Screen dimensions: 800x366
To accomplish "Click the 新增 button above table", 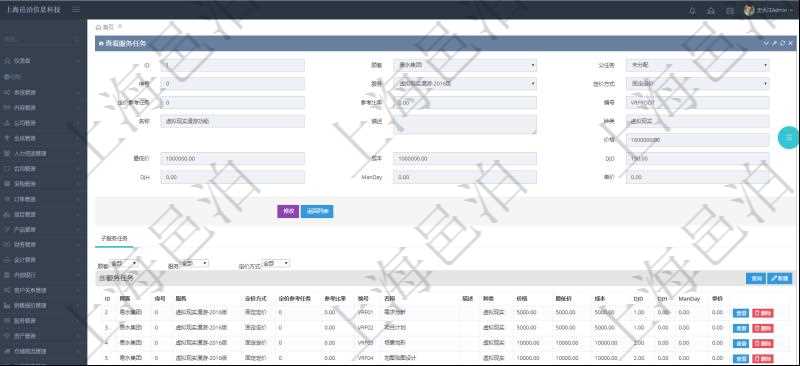I will pyautogui.click(x=780, y=278).
